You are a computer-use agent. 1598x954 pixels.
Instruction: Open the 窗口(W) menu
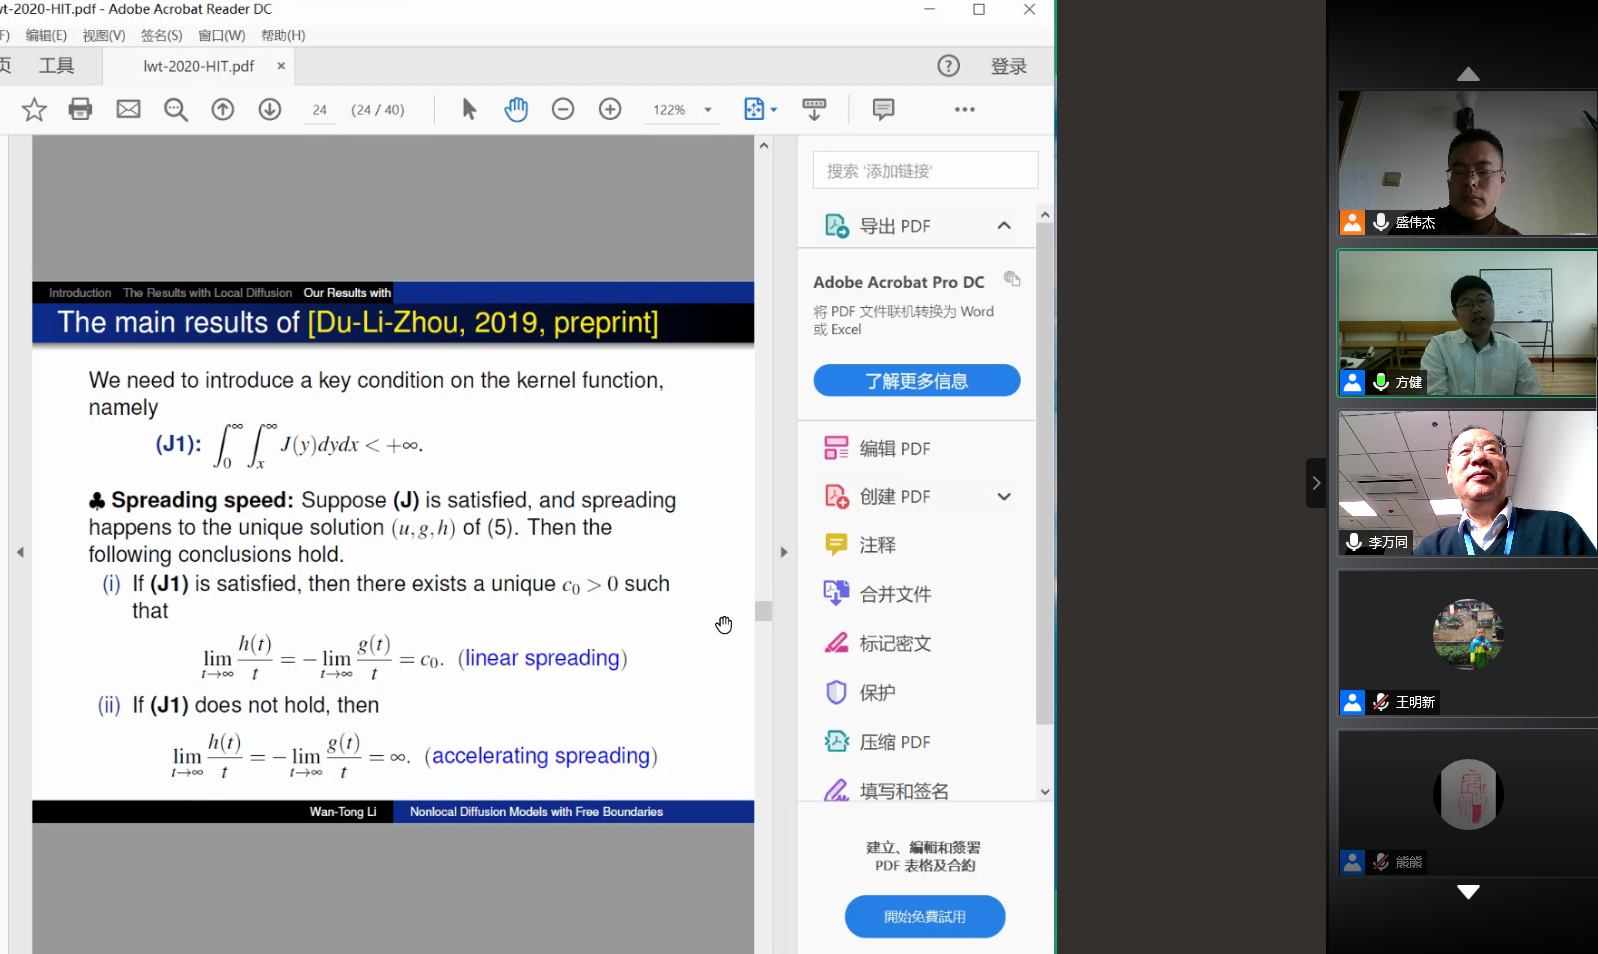[x=221, y=36]
